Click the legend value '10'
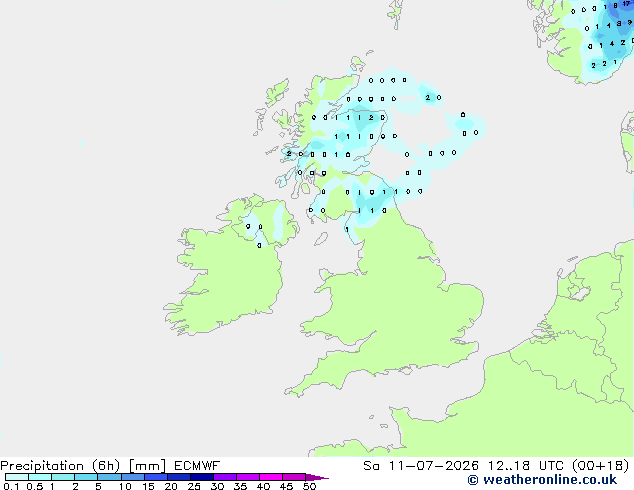 pos(125,486)
